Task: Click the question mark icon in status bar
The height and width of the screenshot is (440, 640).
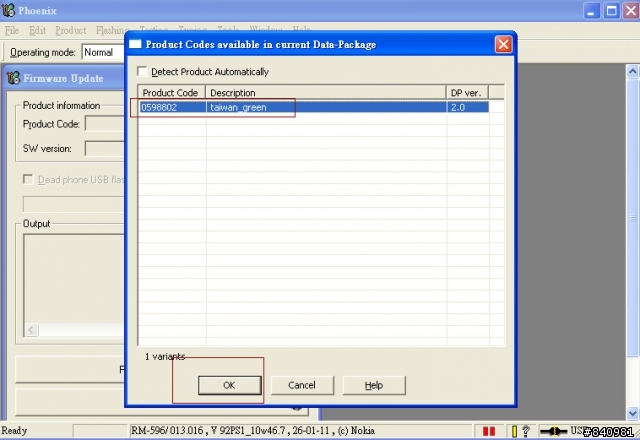Action: coord(526,431)
